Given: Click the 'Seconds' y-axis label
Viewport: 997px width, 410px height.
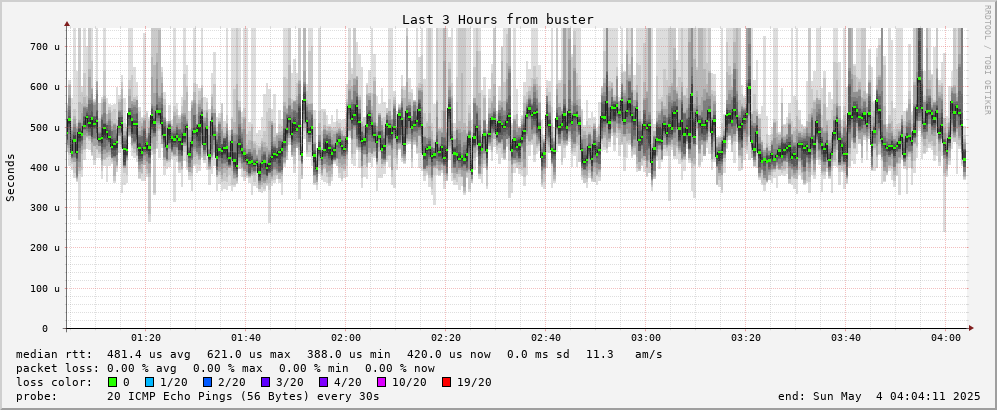Looking at the screenshot, I should click(11, 177).
